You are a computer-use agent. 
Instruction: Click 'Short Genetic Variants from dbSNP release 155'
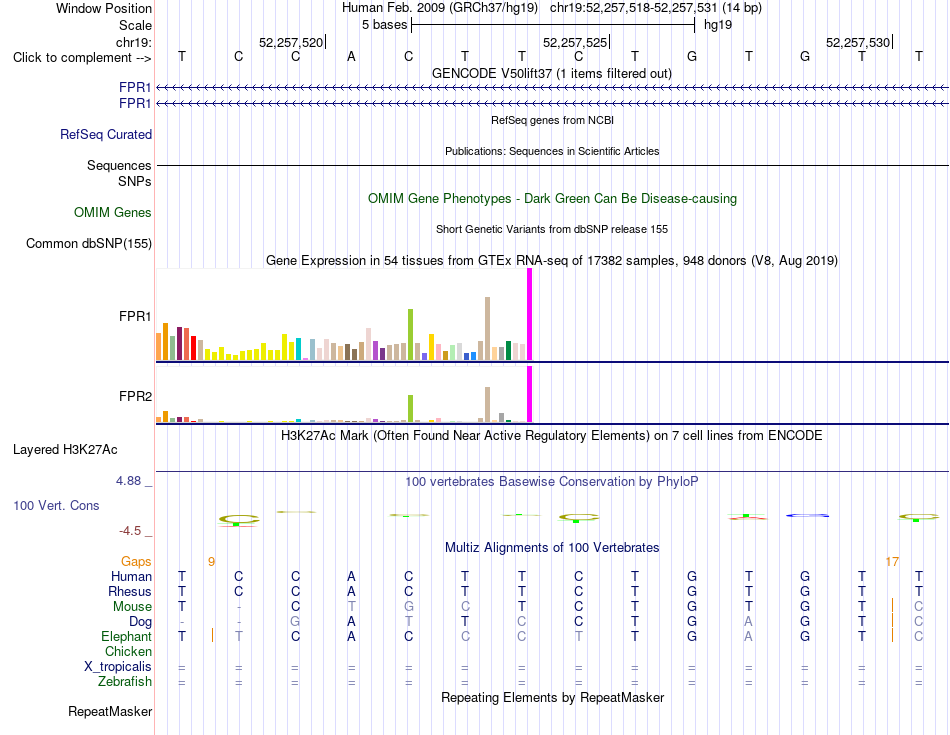pyautogui.click(x=552, y=229)
